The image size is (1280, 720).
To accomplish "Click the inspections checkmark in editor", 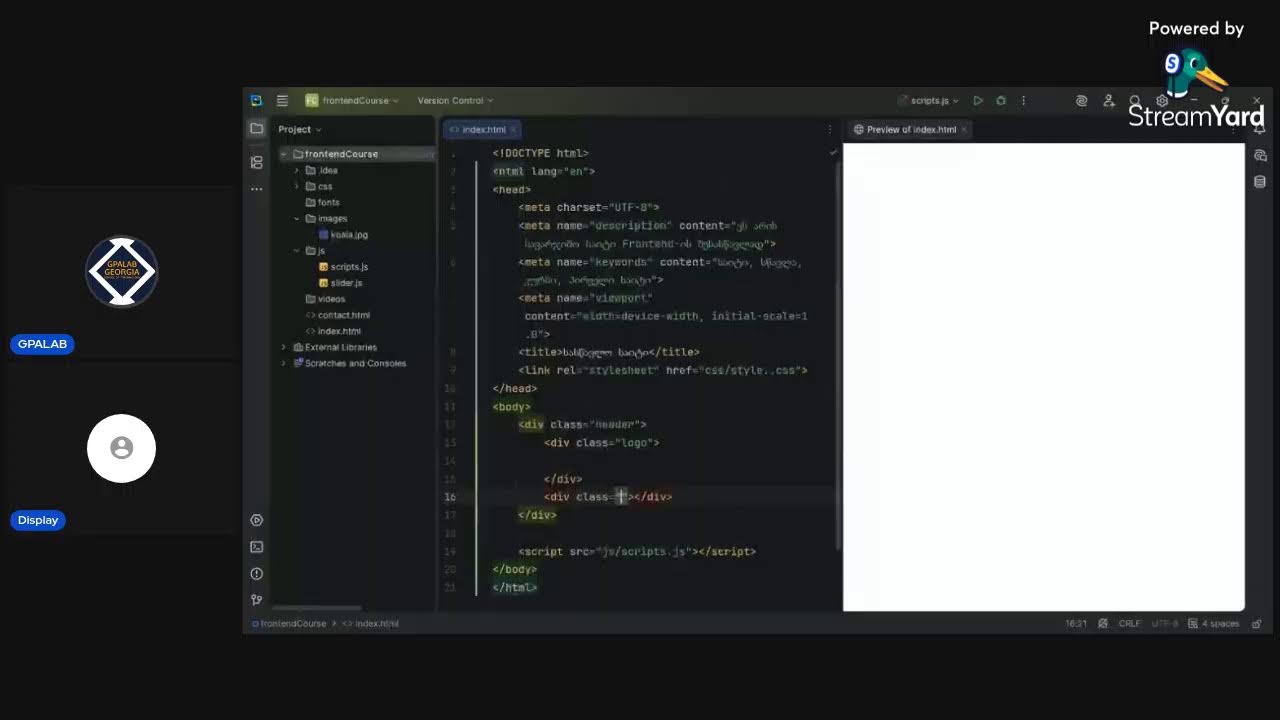I will [x=833, y=153].
